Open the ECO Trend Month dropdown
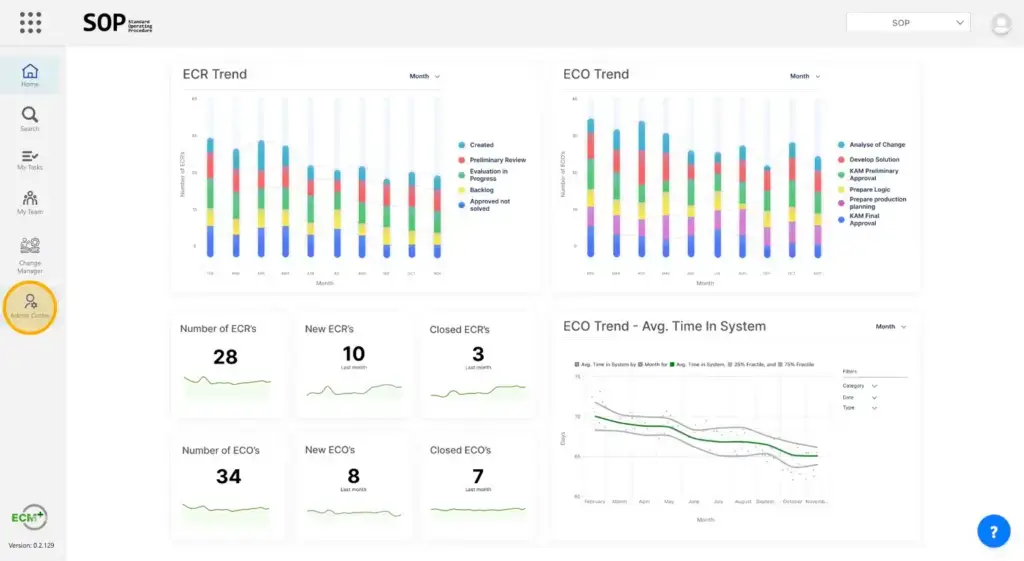The height and width of the screenshot is (561, 1024). click(x=804, y=76)
